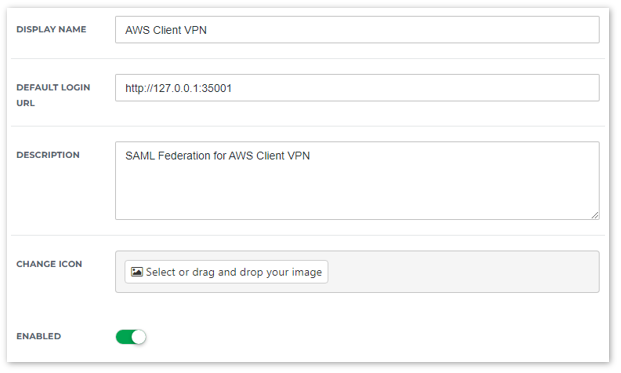The image size is (621, 373).
Task: Focus the Default Login URL field
Action: [x=357, y=88]
